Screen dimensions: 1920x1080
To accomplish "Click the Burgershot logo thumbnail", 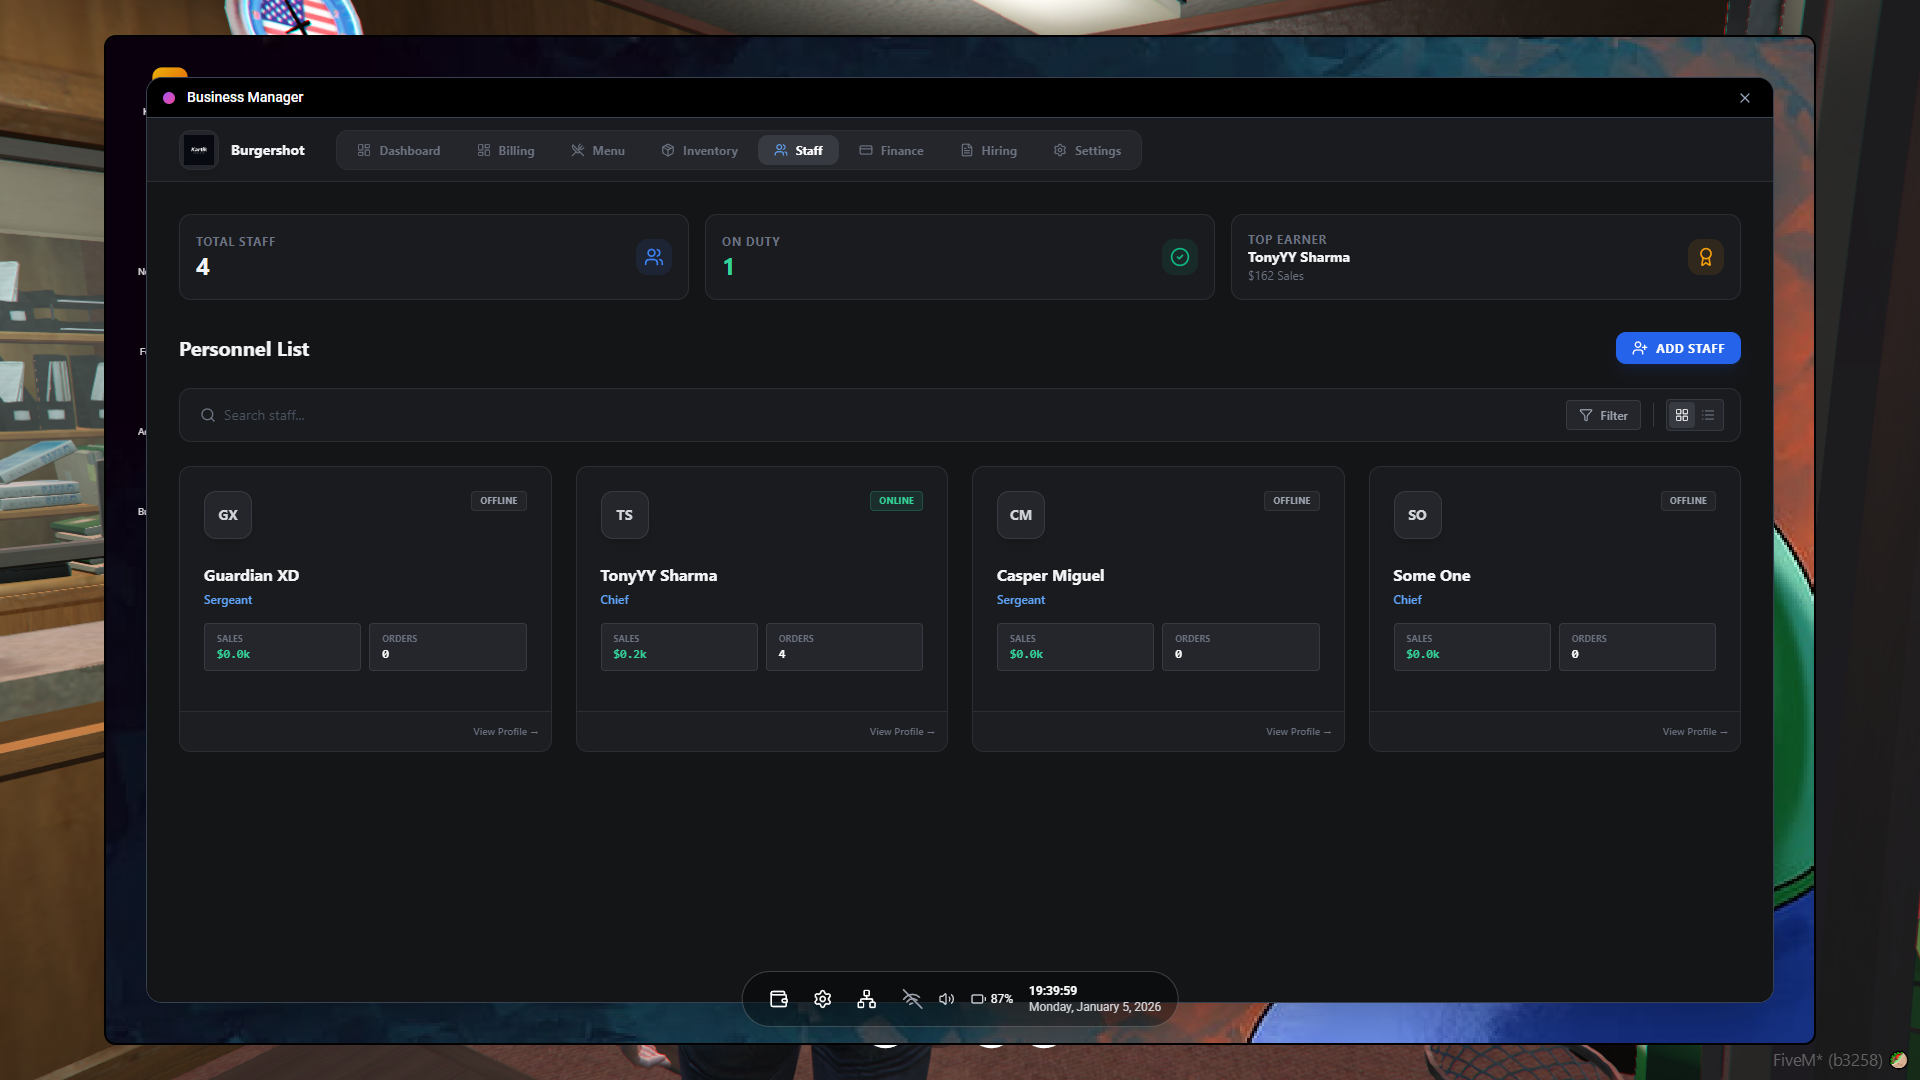I will coord(199,150).
